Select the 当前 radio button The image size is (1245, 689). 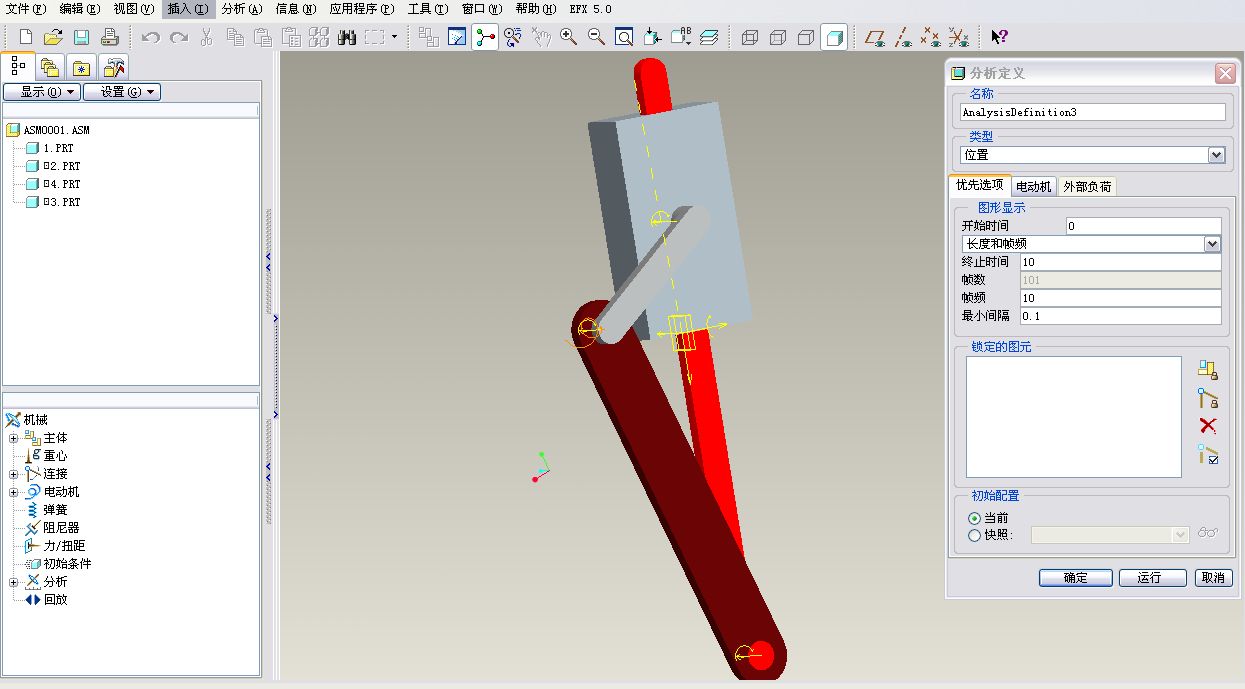974,518
